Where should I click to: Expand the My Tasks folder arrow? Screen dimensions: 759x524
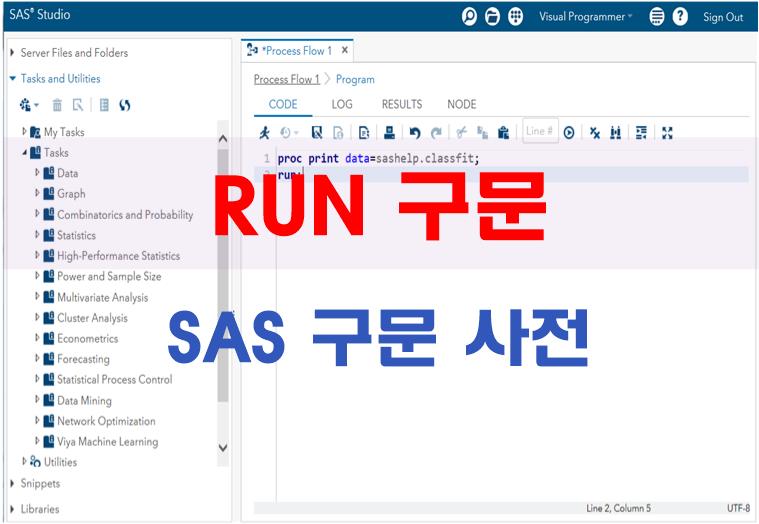[x=24, y=131]
